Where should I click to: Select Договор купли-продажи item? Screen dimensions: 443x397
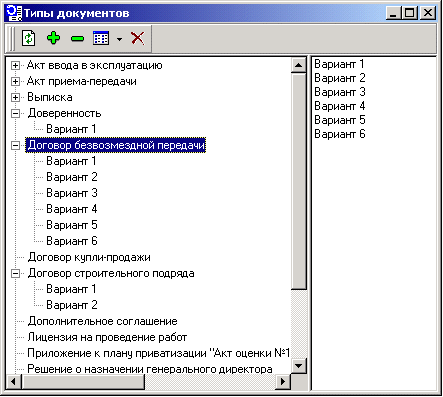pyautogui.click(x=89, y=257)
